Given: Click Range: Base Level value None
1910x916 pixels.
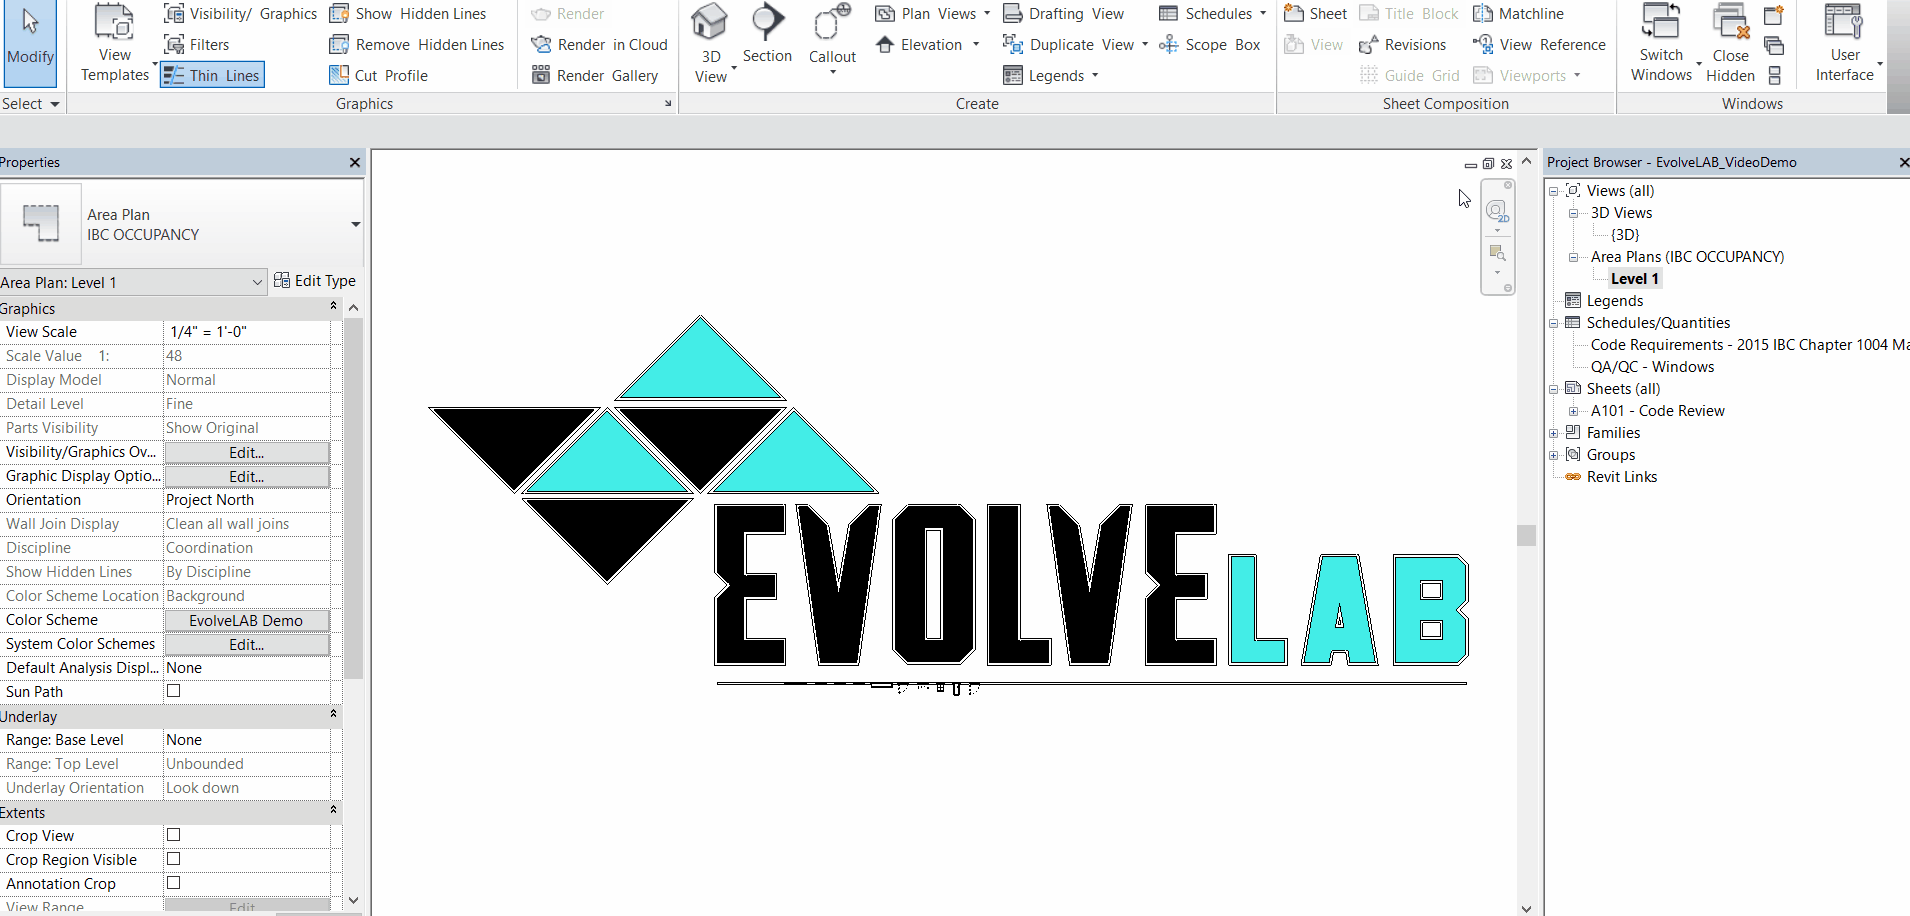Looking at the screenshot, I should pos(247,740).
